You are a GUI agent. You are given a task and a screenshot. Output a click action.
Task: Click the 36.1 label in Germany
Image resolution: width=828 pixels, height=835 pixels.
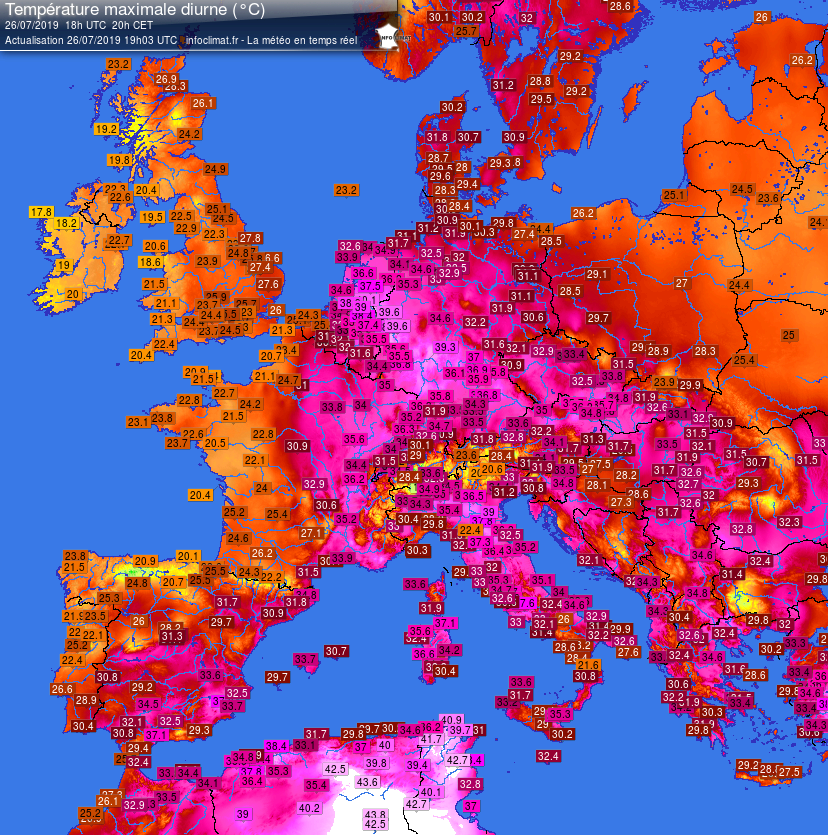coord(455,373)
